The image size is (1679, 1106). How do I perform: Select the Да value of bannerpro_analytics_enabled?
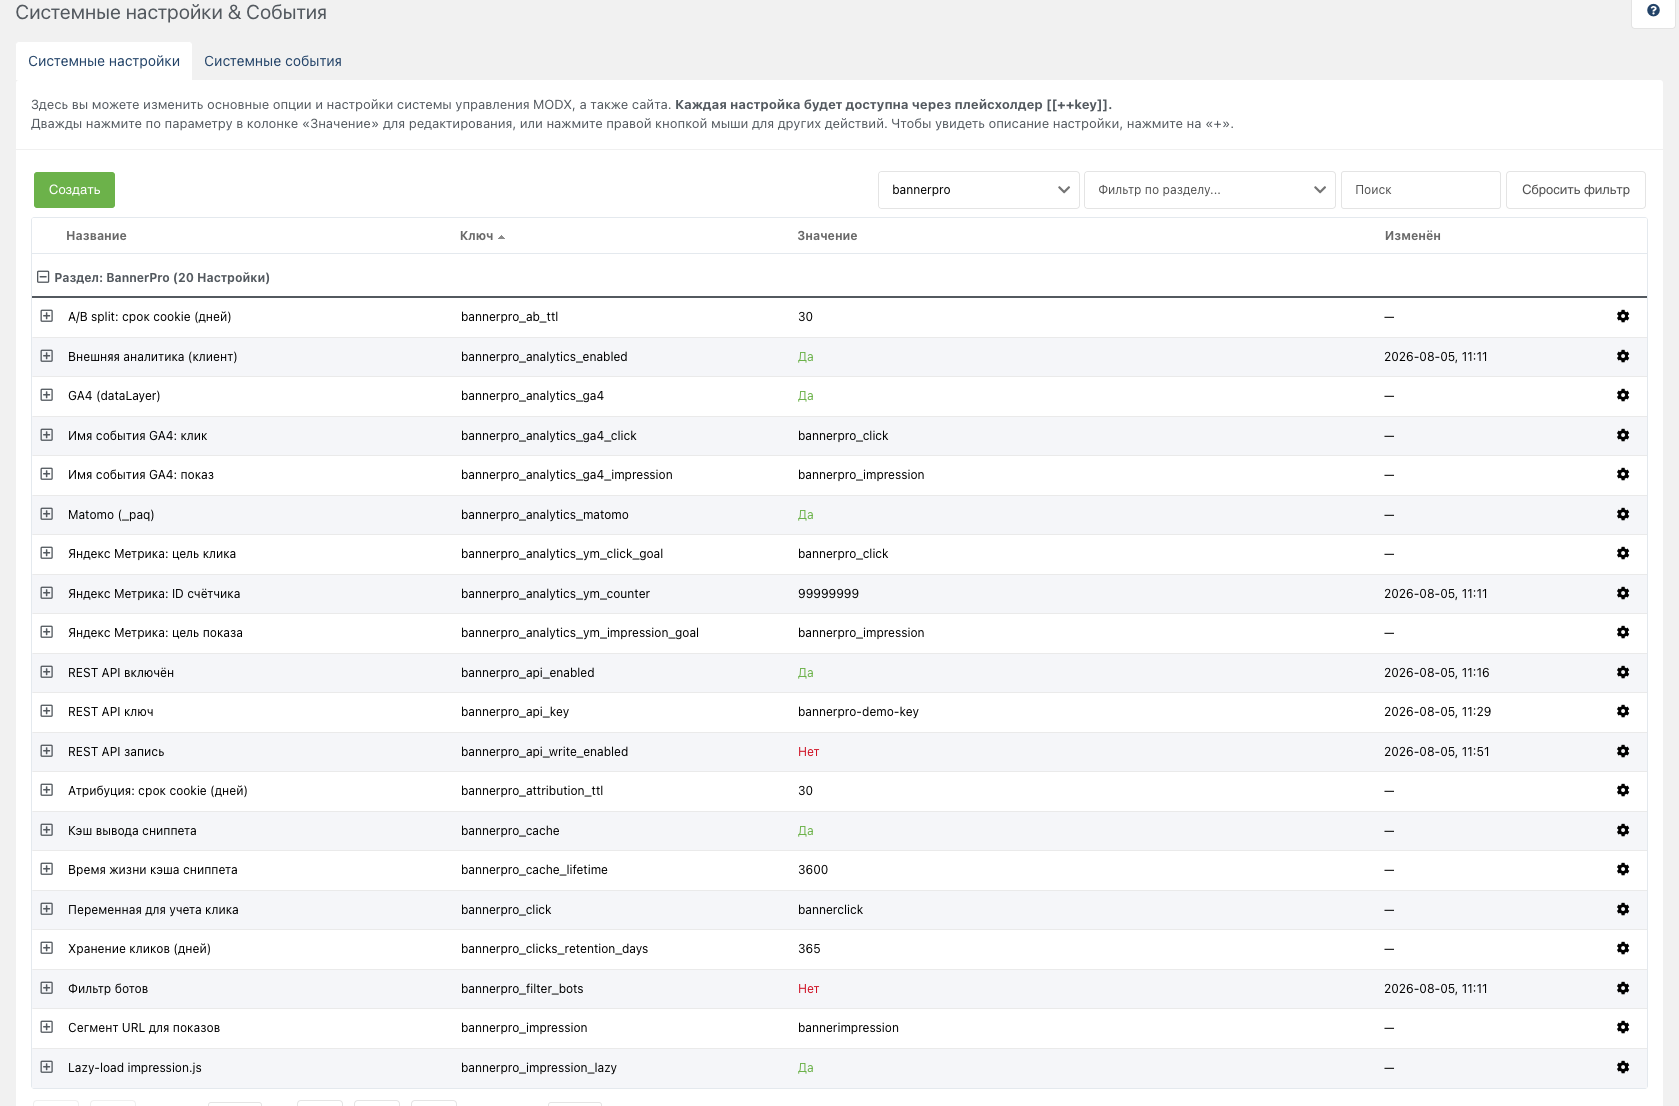806,357
